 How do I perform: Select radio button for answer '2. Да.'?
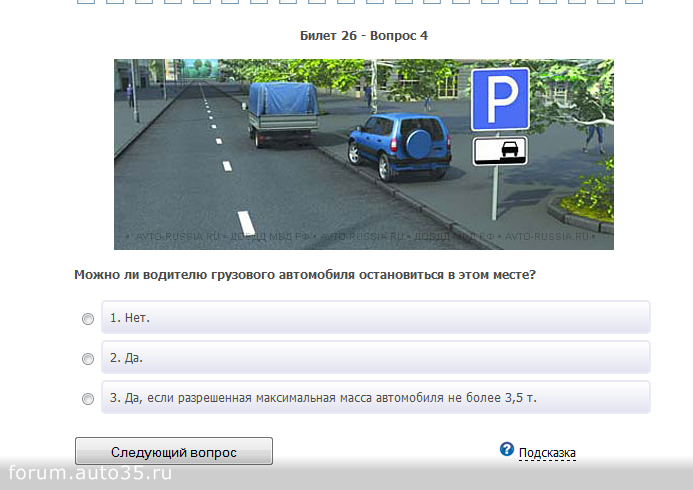(x=88, y=359)
